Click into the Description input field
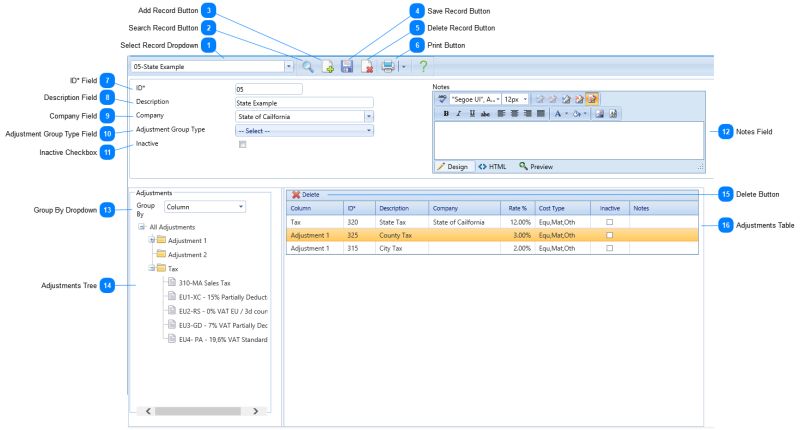Image resolution: width=800 pixels, height=430 pixels. 304,103
